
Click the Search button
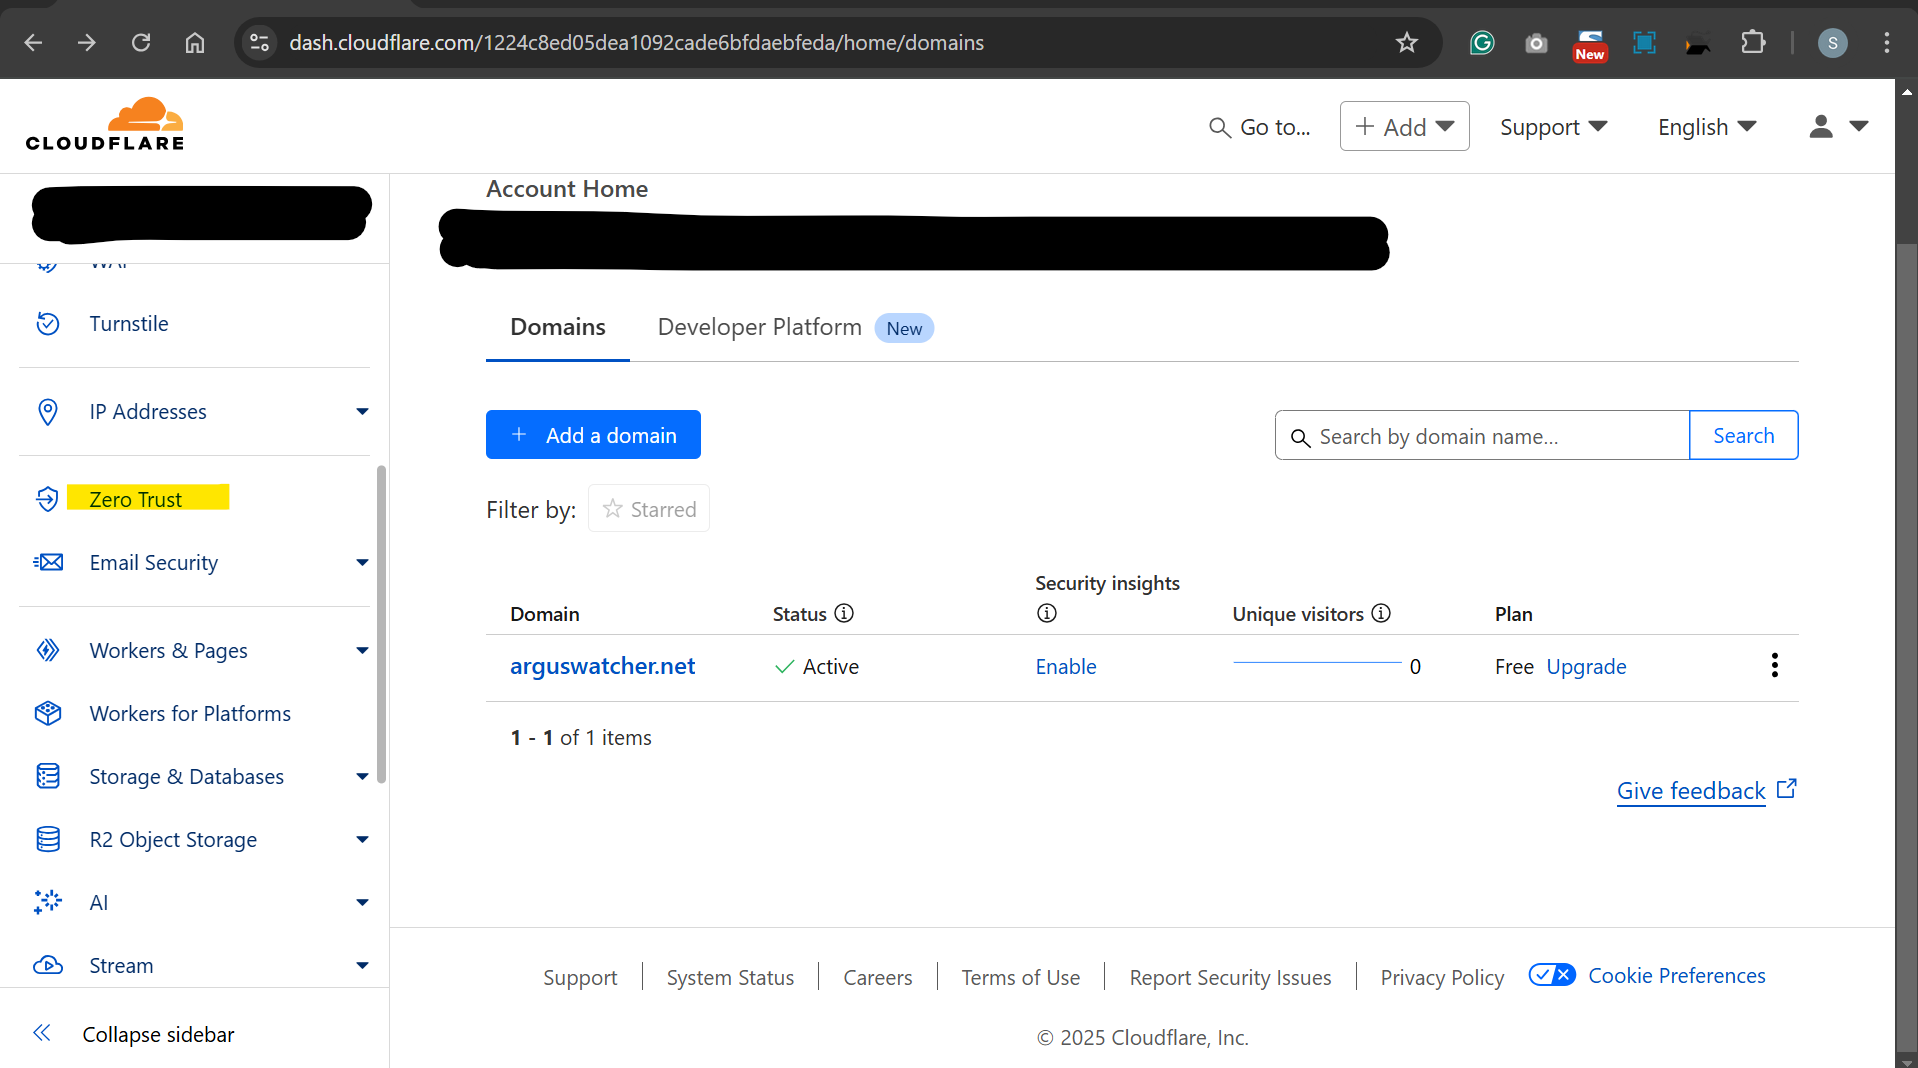click(1743, 435)
